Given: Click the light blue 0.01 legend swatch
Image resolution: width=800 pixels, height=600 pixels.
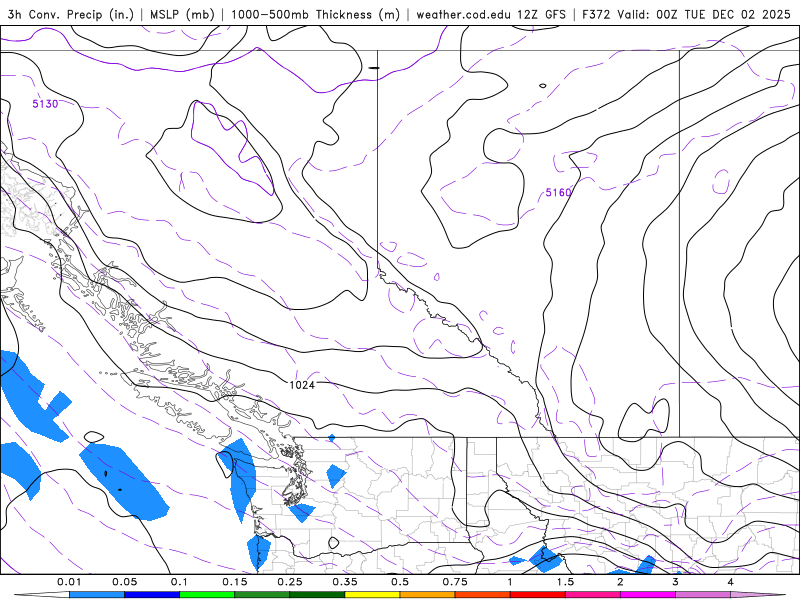Looking at the screenshot, I should click(97, 595).
